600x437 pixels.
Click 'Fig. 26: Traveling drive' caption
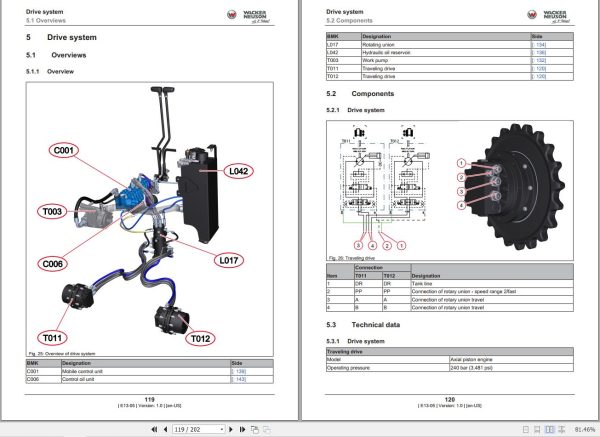(x=352, y=258)
